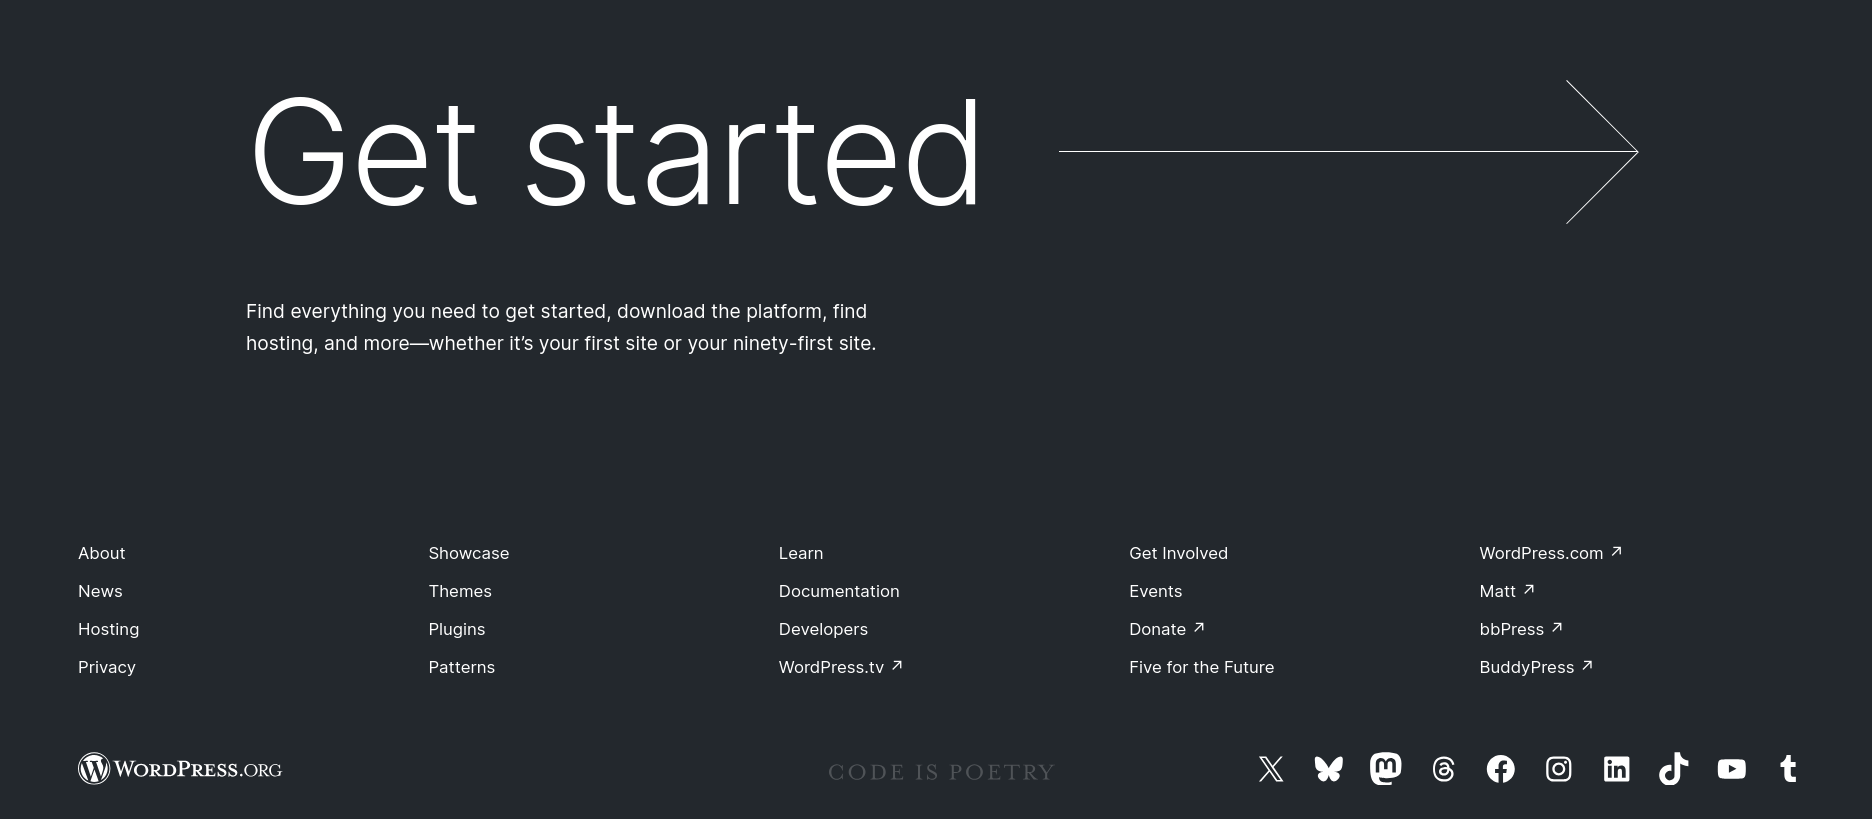The width and height of the screenshot is (1872, 819).
Task: Open Five for the Future link
Action: [1201, 667]
